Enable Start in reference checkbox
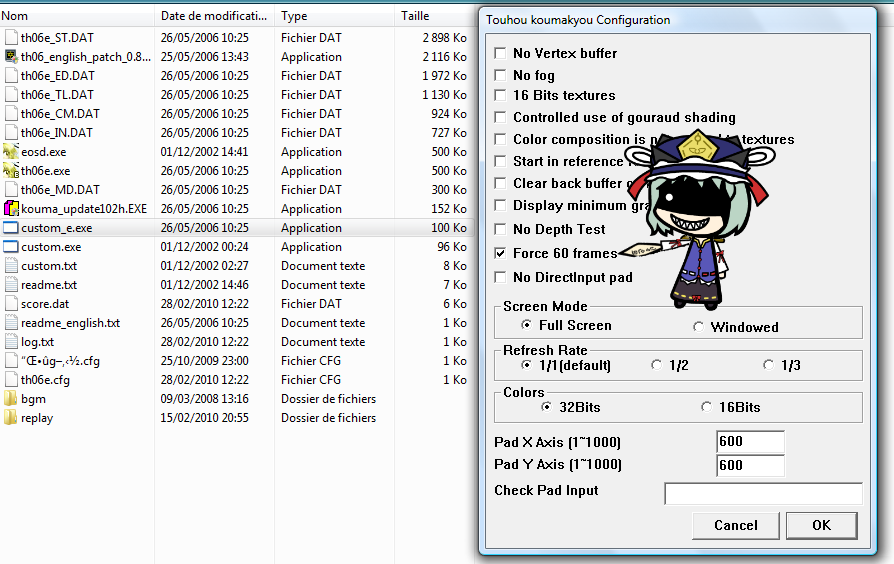Screen dimensions: 894x564 500,161
